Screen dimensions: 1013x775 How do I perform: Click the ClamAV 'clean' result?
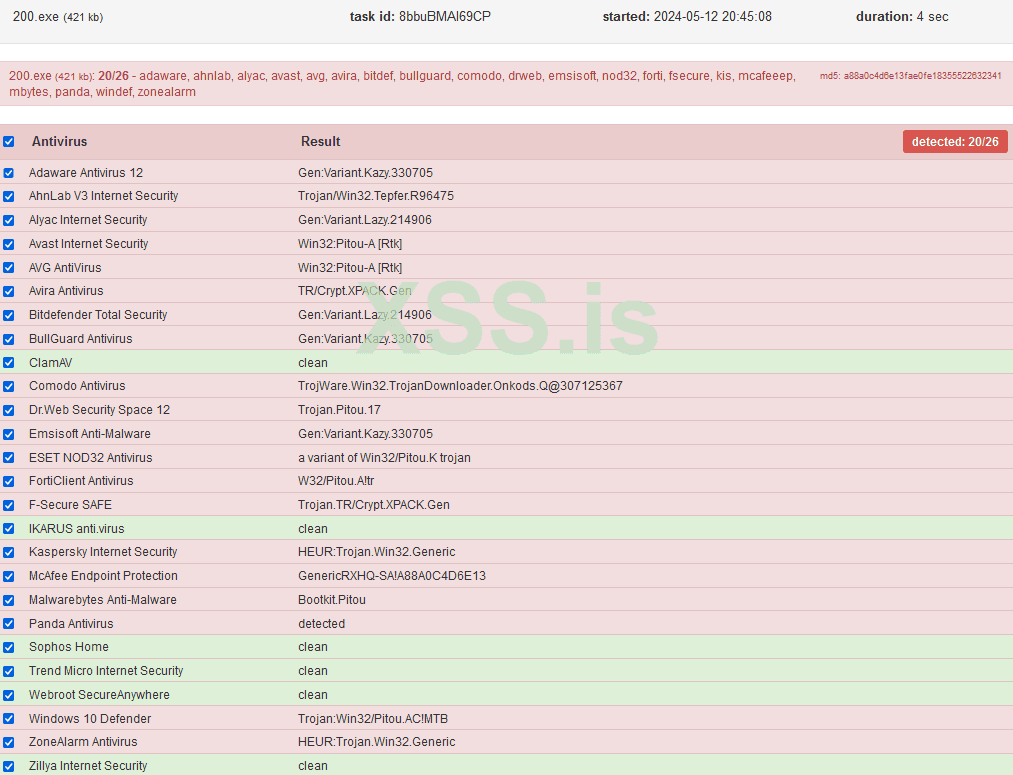point(313,362)
